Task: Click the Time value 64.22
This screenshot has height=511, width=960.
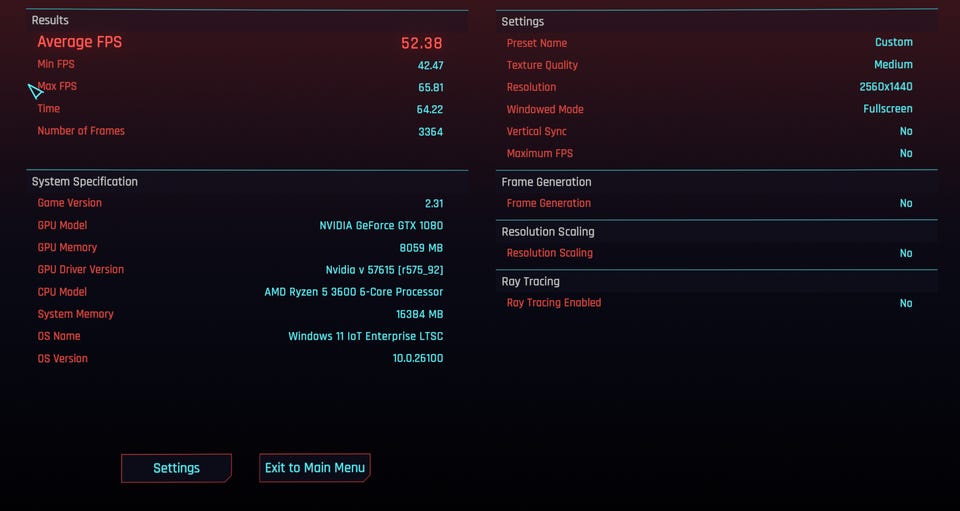Action: (430, 110)
